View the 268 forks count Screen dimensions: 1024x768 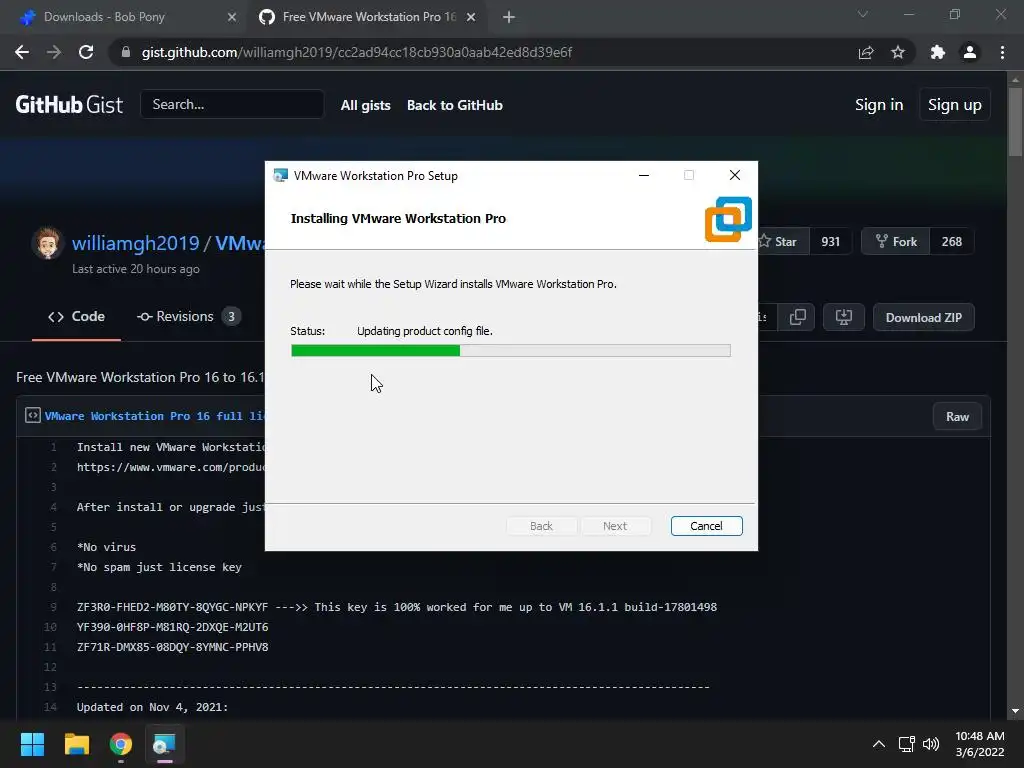tap(952, 242)
